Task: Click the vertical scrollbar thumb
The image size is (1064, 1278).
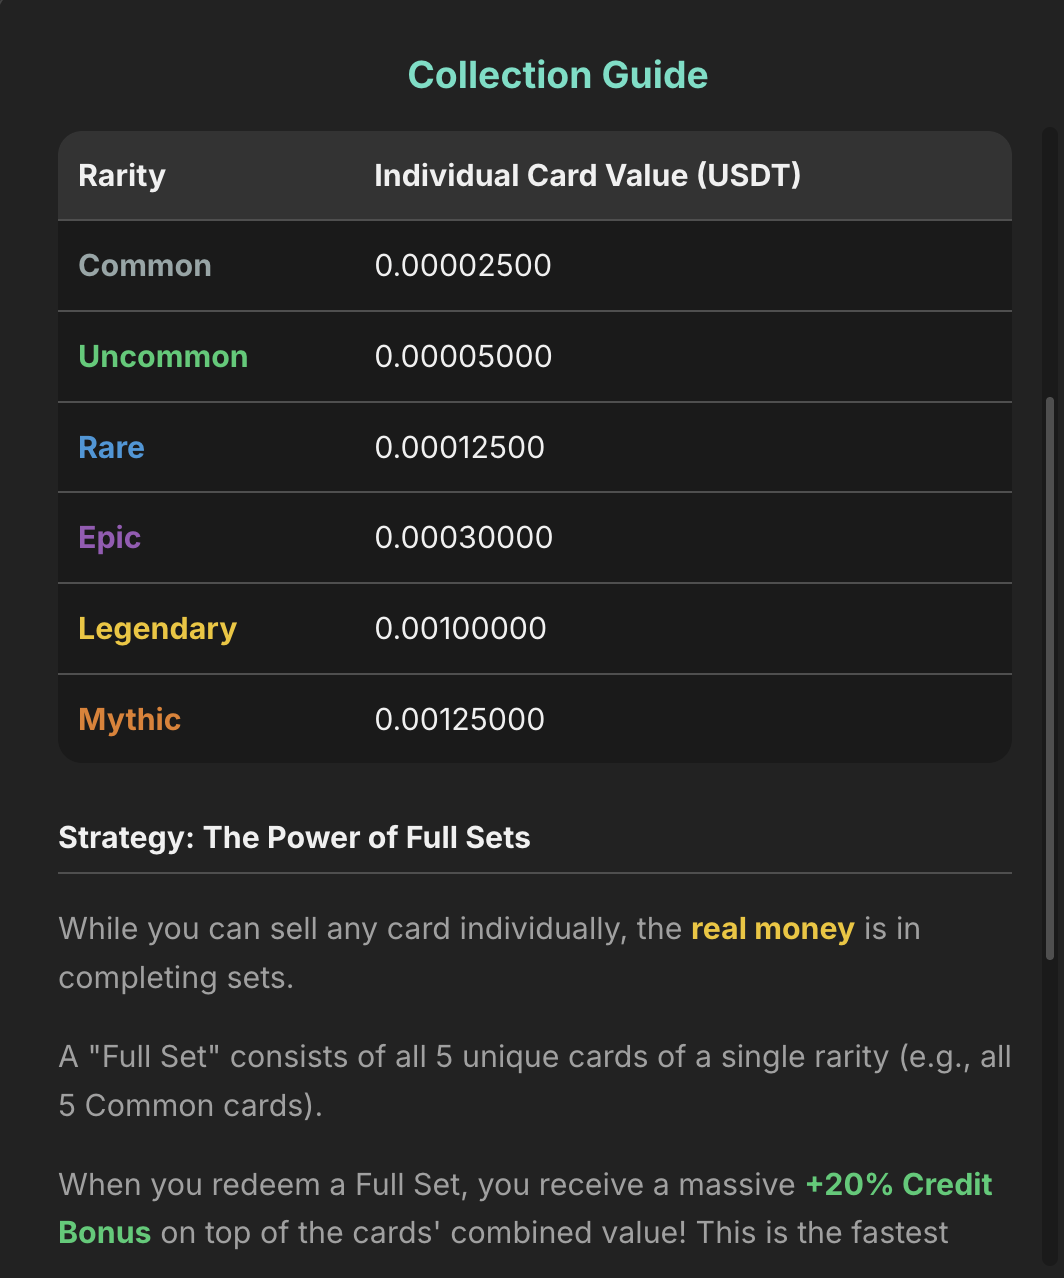Action: 1049,680
